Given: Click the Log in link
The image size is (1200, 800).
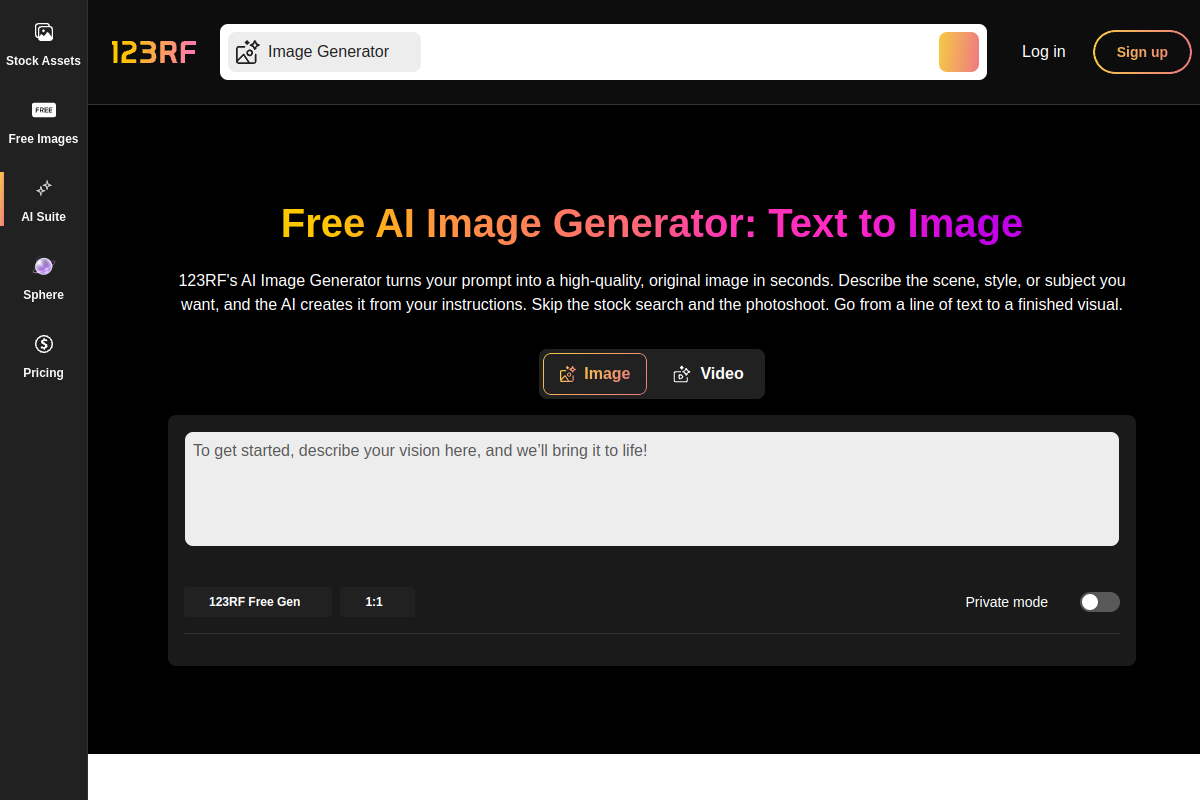Looking at the screenshot, I should [1043, 52].
